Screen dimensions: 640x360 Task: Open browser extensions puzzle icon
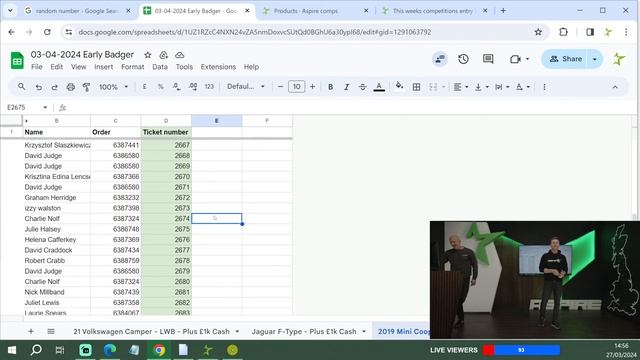(563, 32)
